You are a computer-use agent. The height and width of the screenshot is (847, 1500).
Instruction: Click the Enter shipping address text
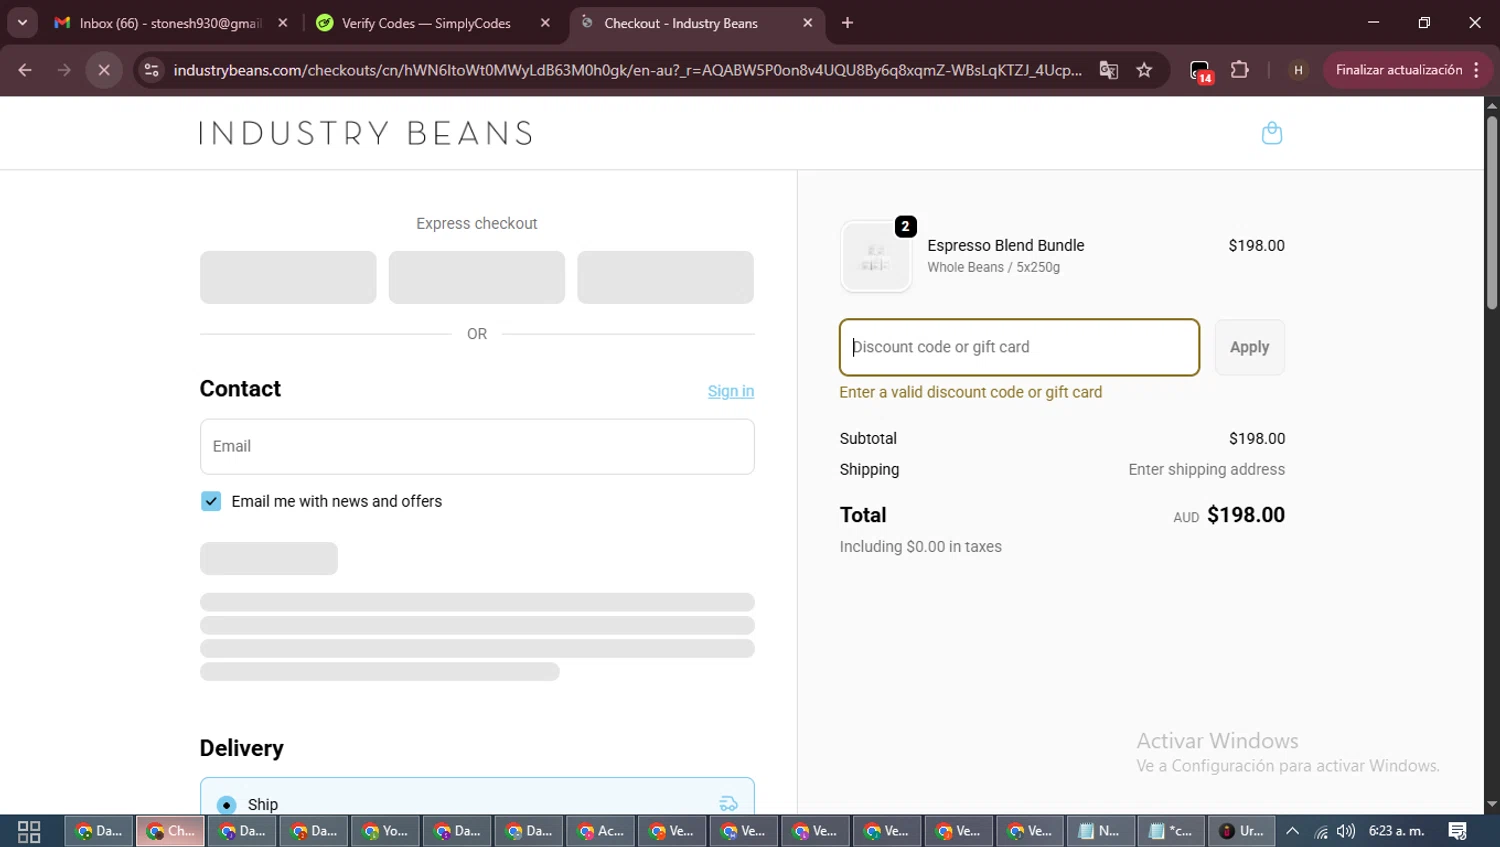click(1206, 469)
